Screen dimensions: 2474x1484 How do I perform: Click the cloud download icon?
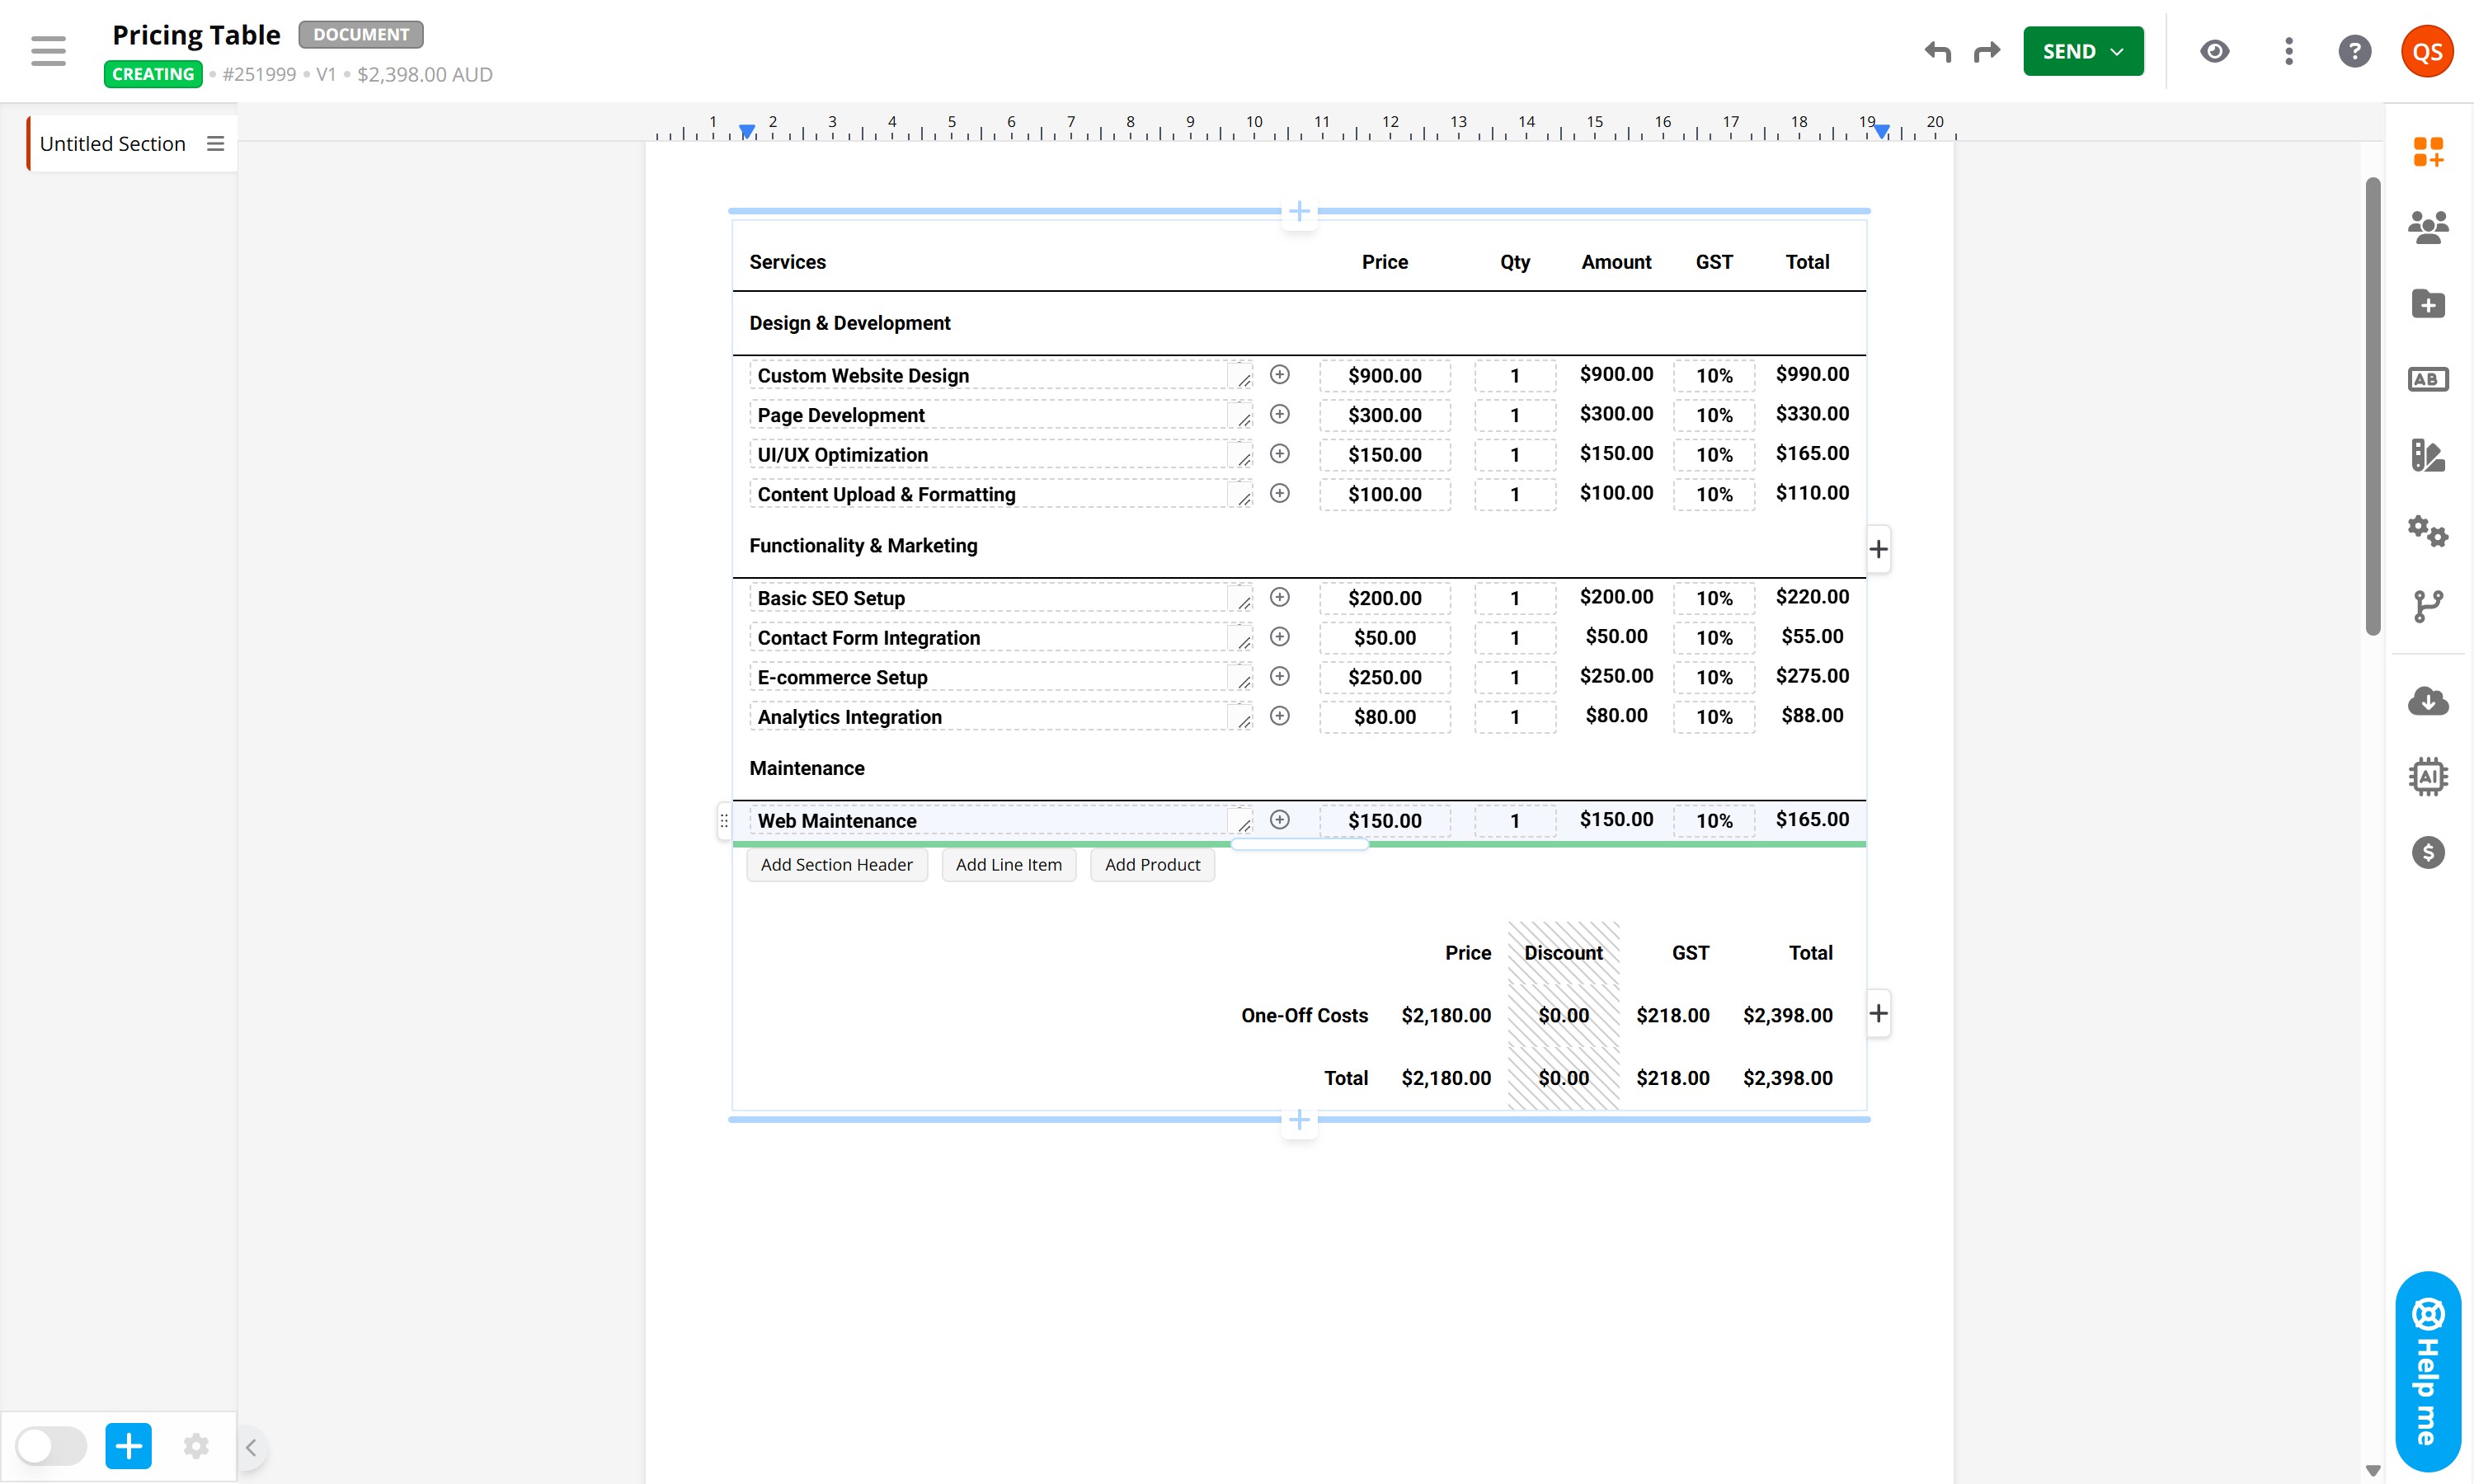2427,701
